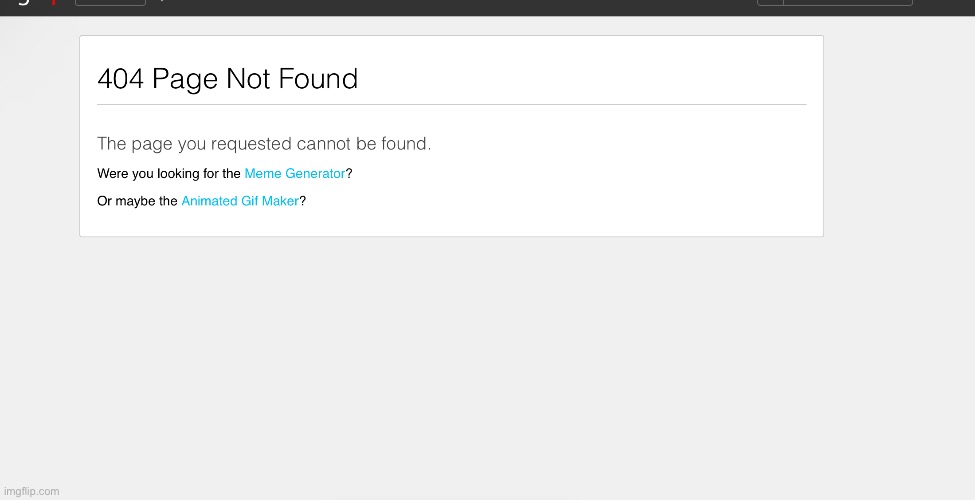Click the question mark after Meme Generator
The width and height of the screenshot is (975, 500).
click(349, 174)
